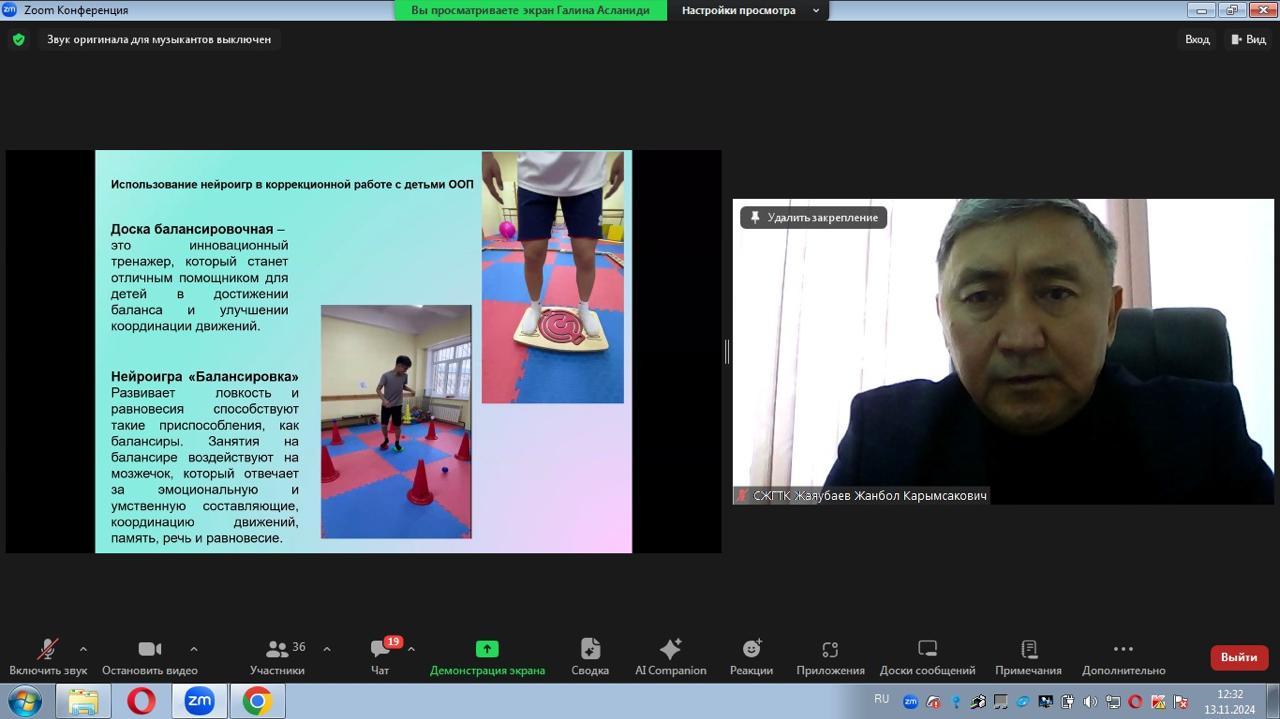
Task: Start Демонстрация экрана screen sharing
Action: tap(487, 657)
